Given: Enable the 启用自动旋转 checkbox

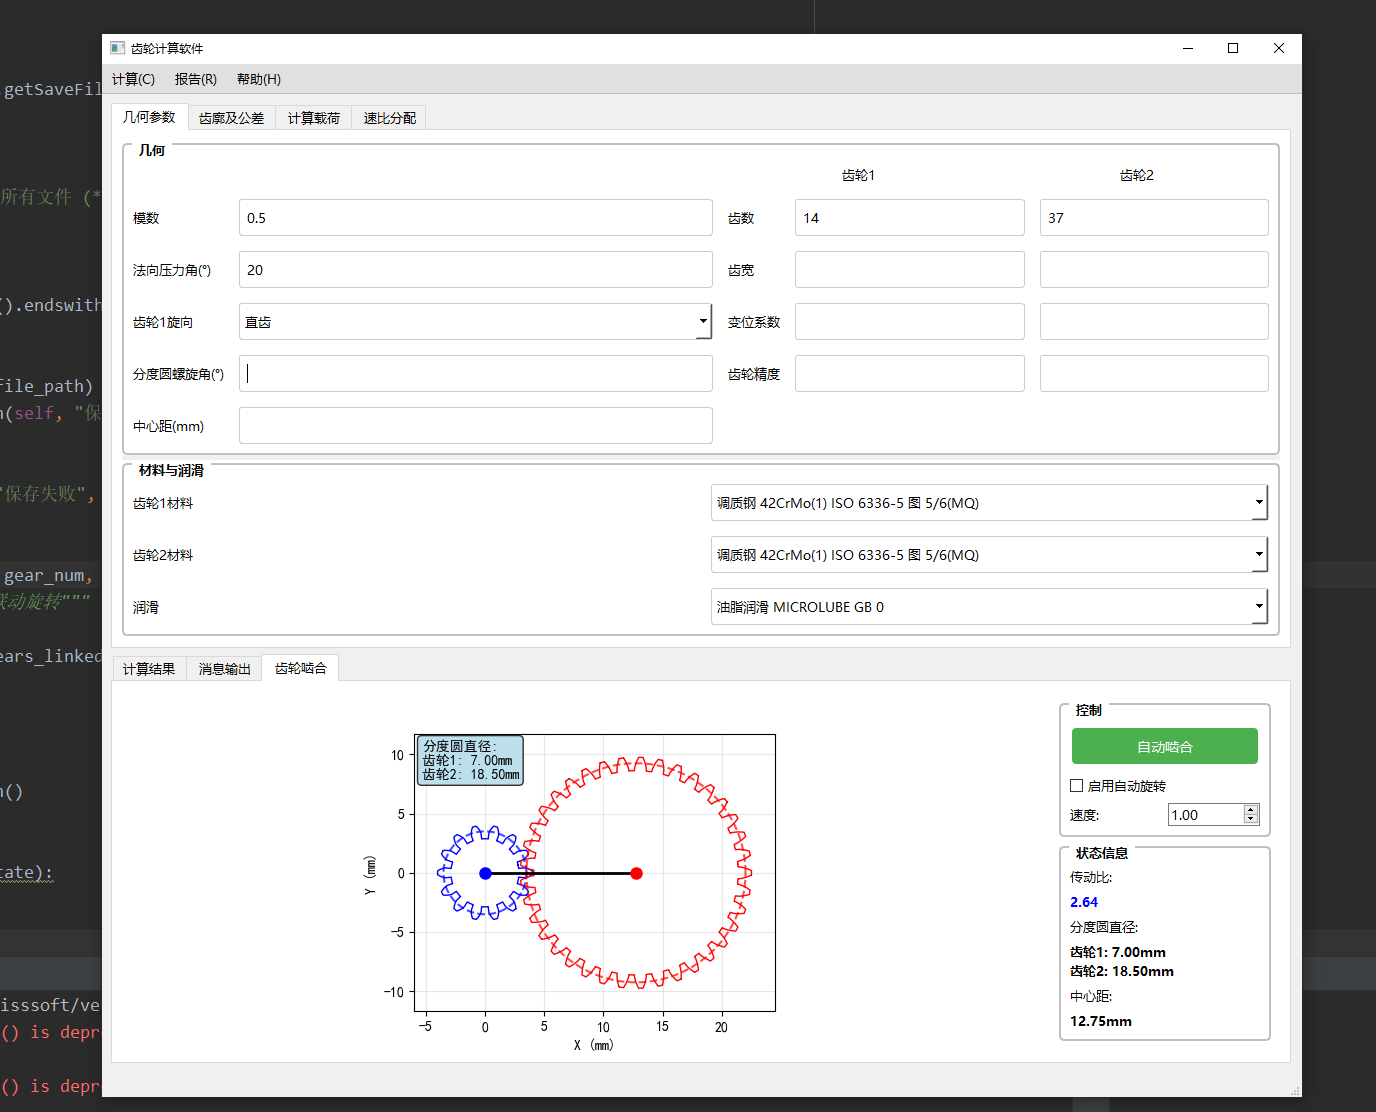Looking at the screenshot, I should [x=1077, y=786].
